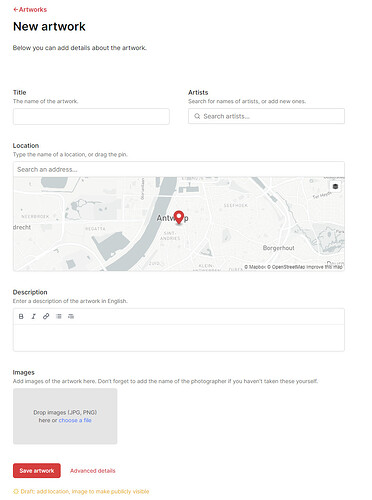Click the Title input field
Viewport: 372px width, 500px height.
click(91, 116)
